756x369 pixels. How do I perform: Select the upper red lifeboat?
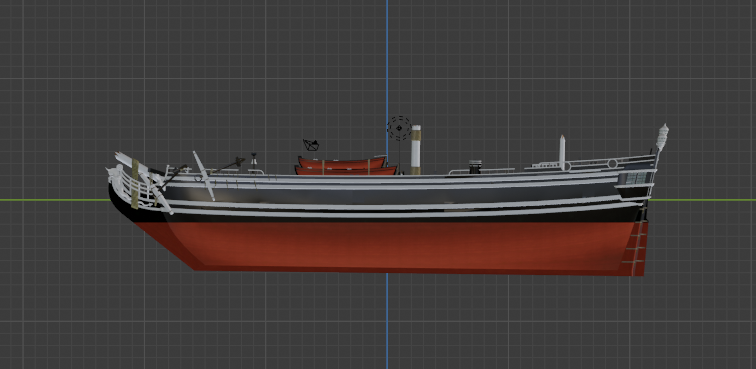pyautogui.click(x=342, y=163)
